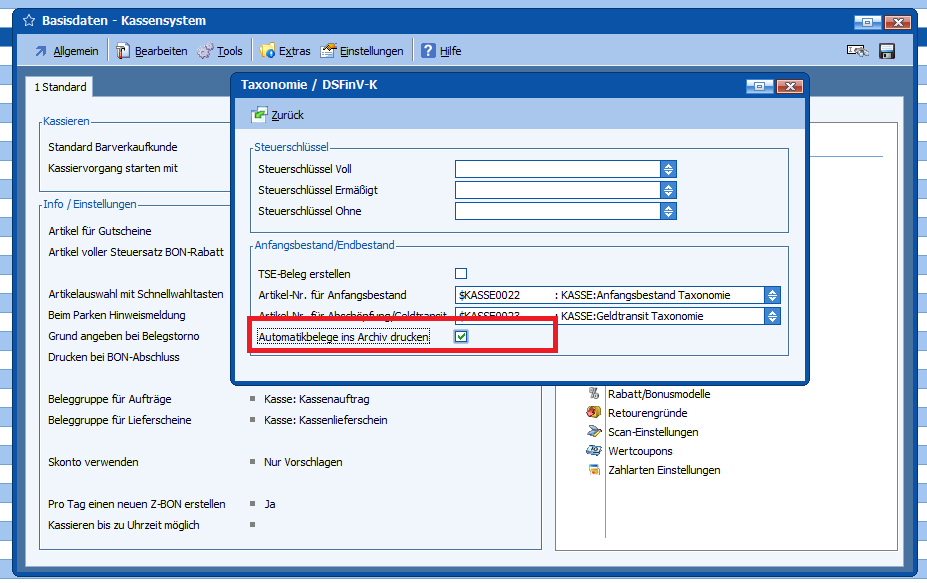Screen dimensions: 927x583
Task: Click the Zurück button
Action: pyautogui.click(x=279, y=115)
